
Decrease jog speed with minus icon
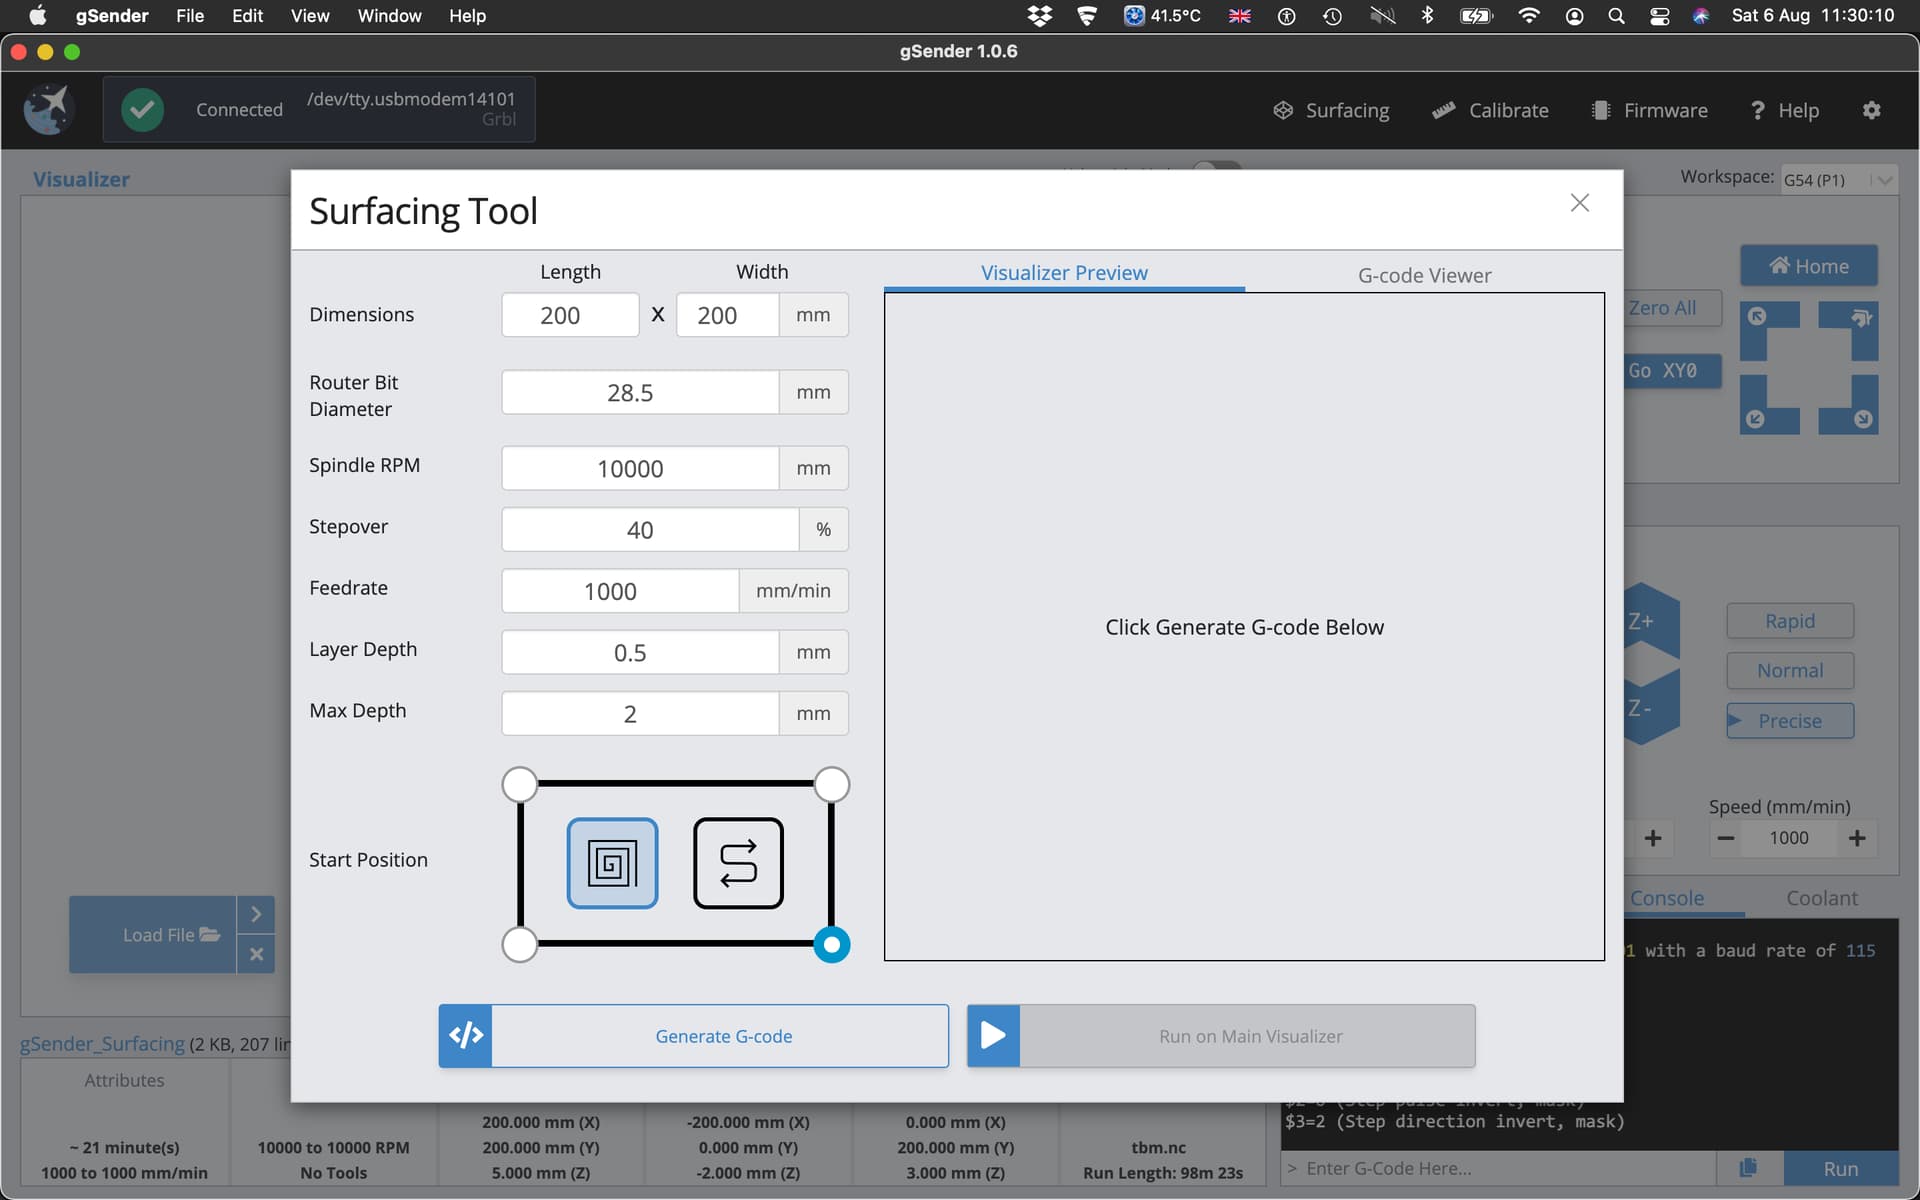[1726, 838]
